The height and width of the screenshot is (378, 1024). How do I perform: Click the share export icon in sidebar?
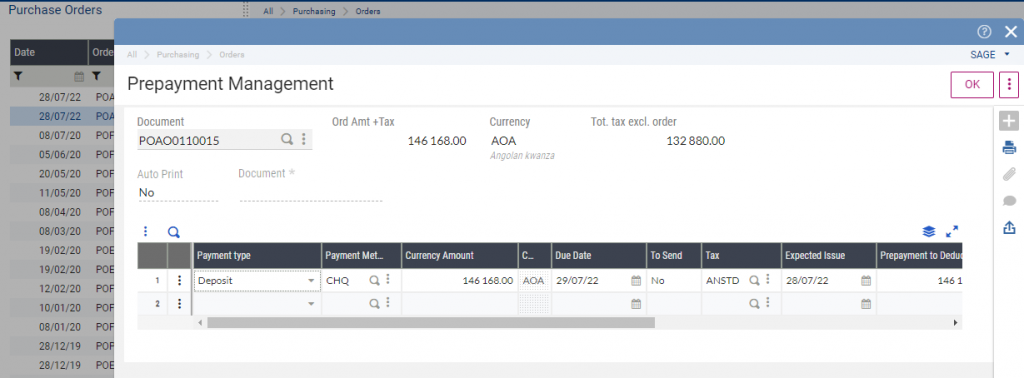tap(1009, 227)
